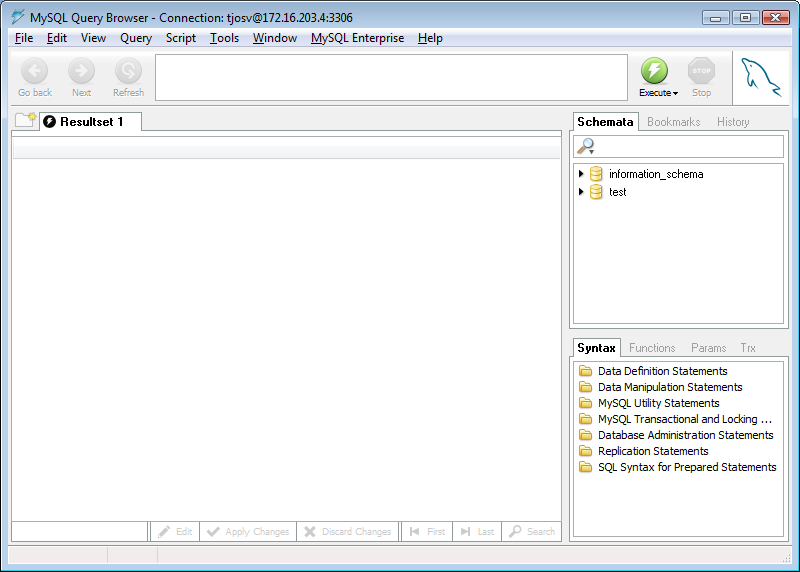Open the Script menu
This screenshot has width=800, height=572.
(x=181, y=38)
